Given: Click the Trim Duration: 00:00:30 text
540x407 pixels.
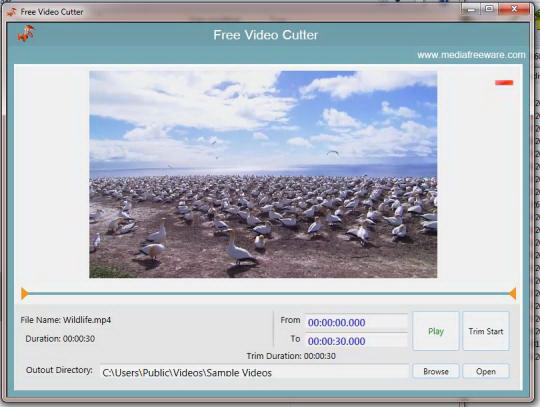Looking at the screenshot, I should click(291, 356).
